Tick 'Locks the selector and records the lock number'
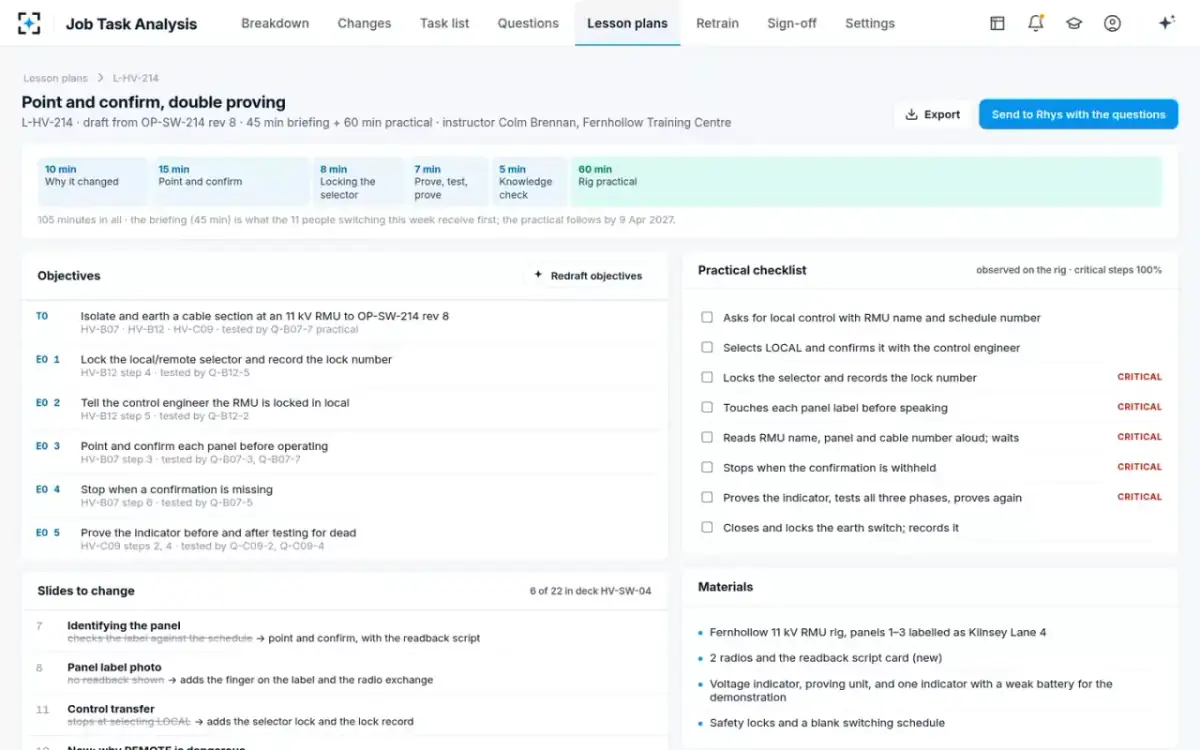1200x750 pixels. [707, 378]
